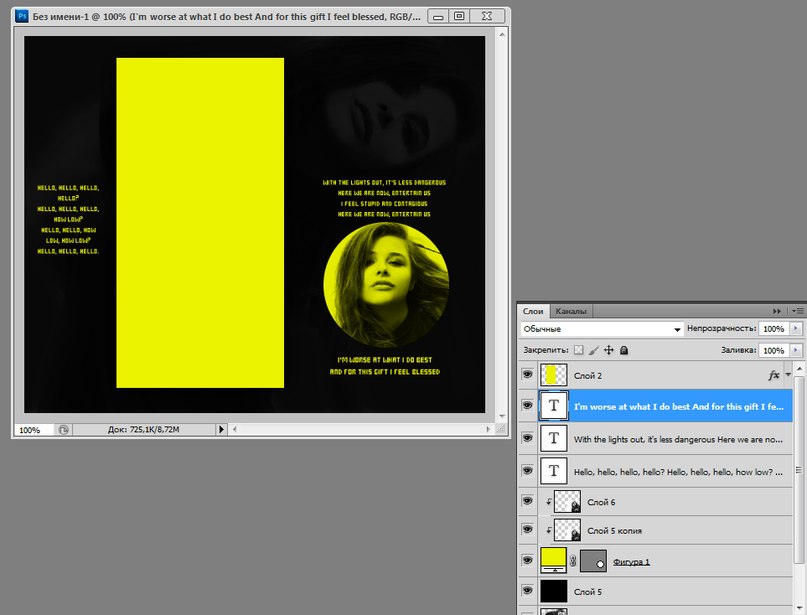Click the opacity value field showing 100%
Image resolution: width=807 pixels, height=615 pixels.
(x=774, y=329)
